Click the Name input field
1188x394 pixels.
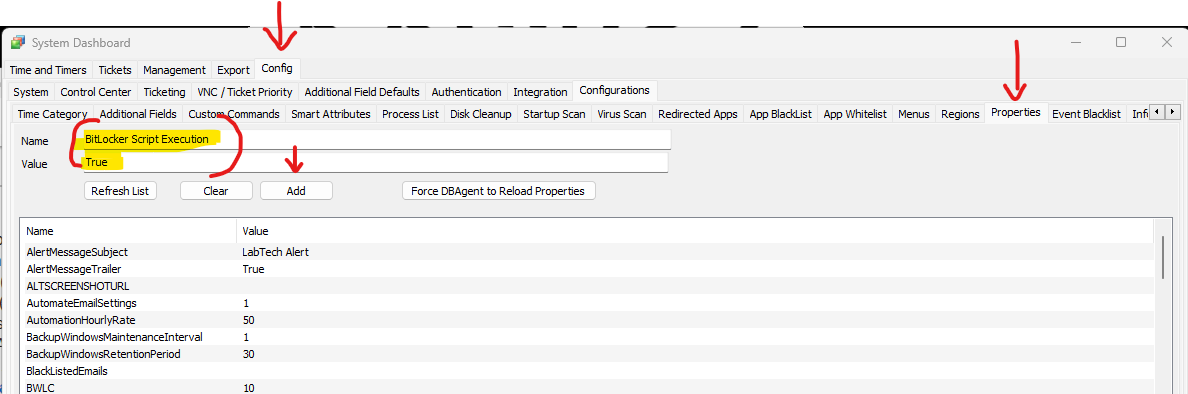377,139
